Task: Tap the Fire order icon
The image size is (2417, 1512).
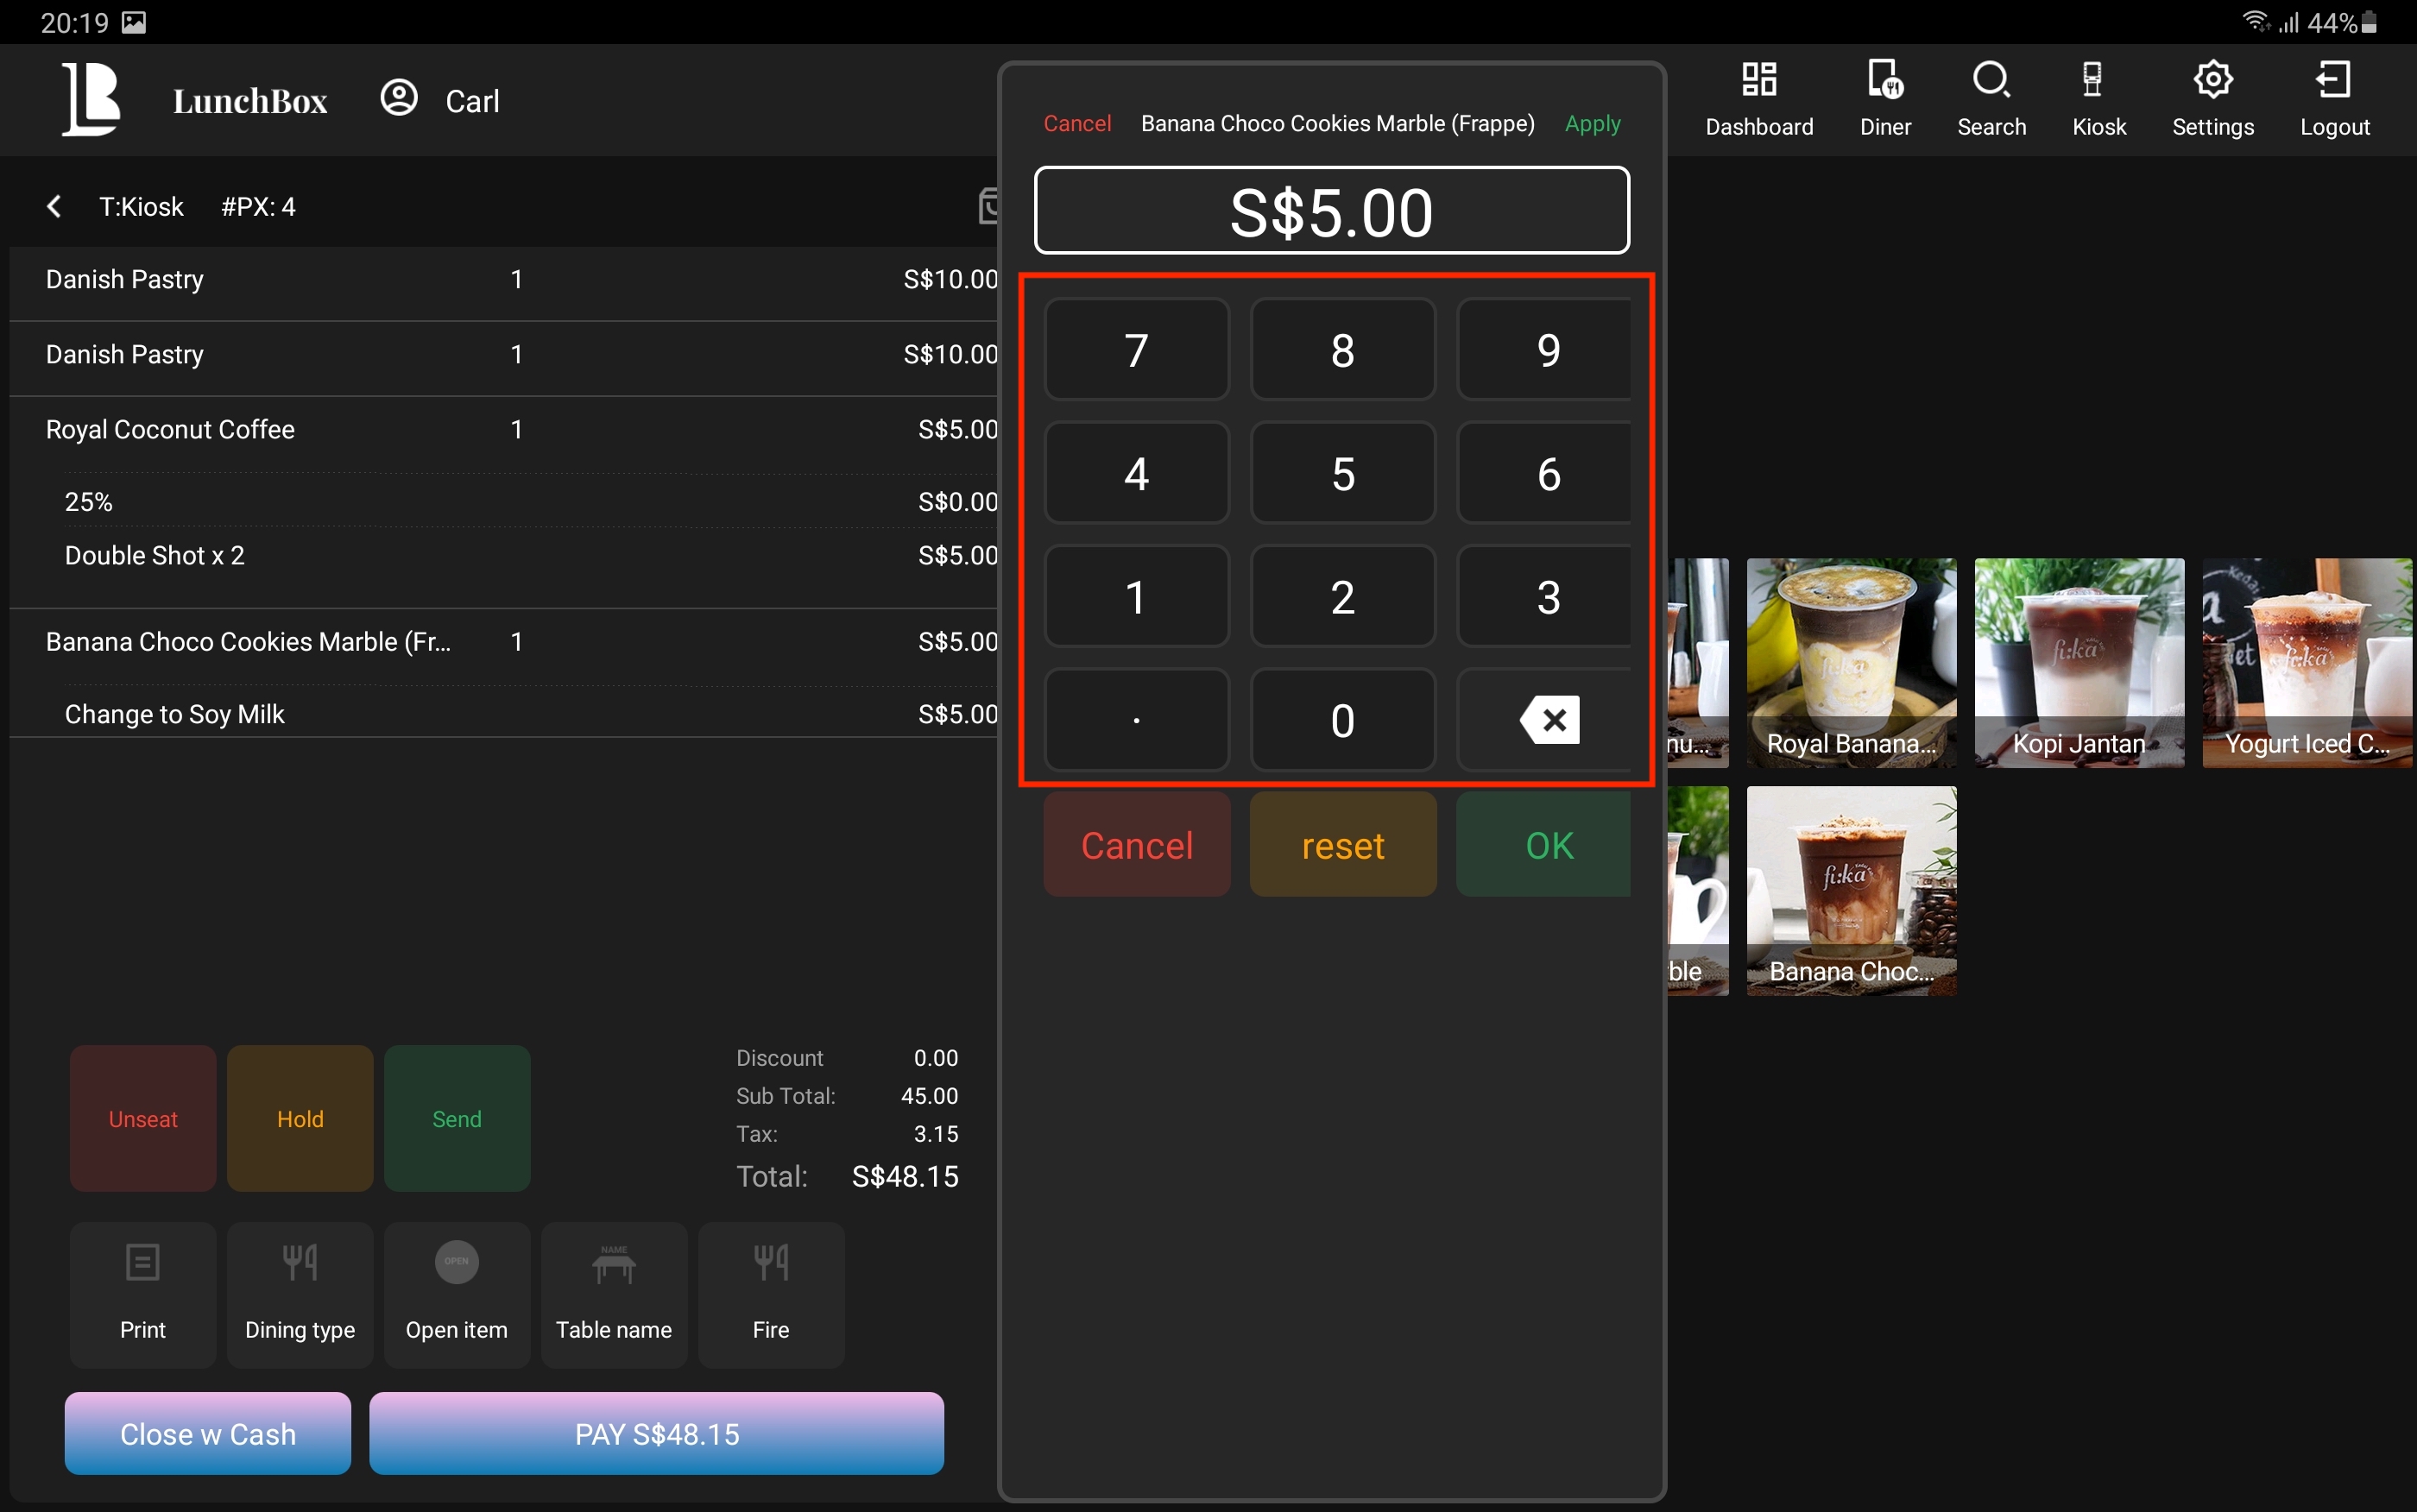Action: pos(770,1263)
